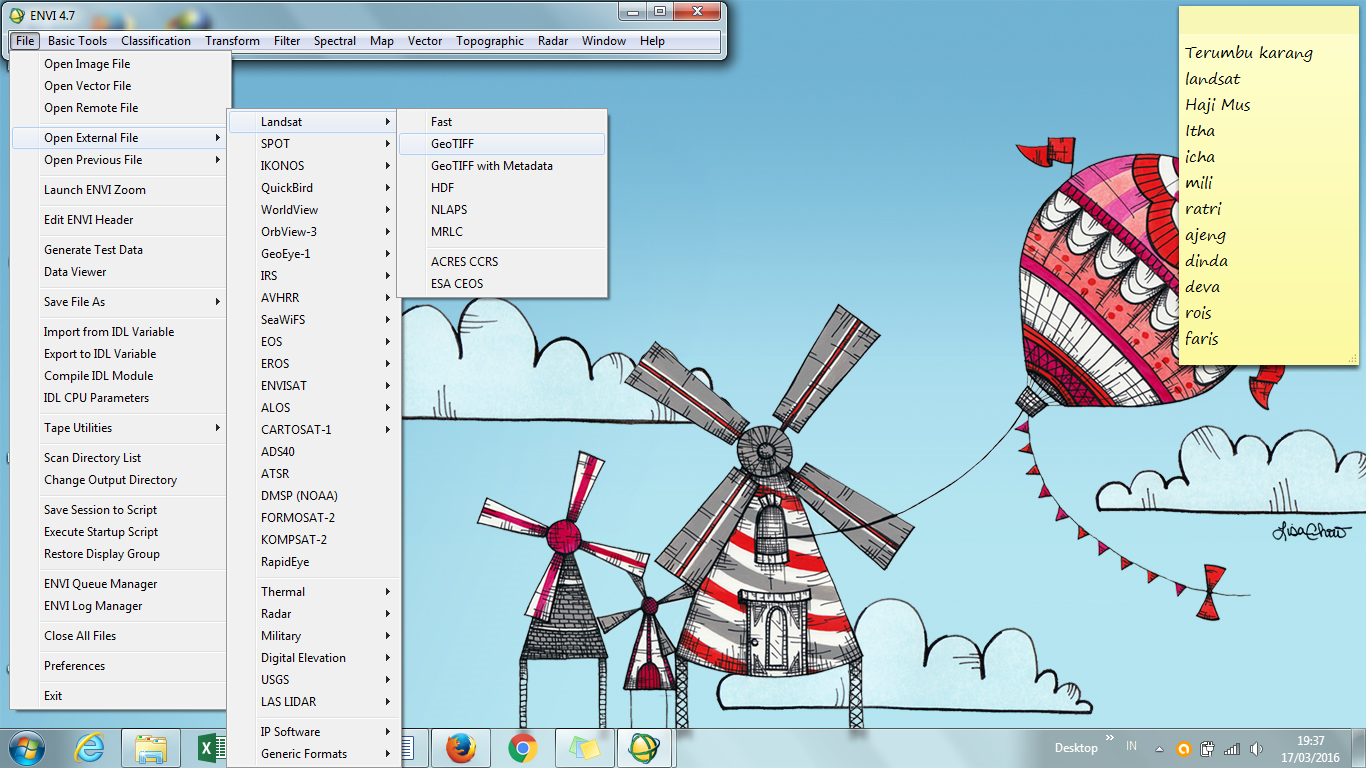The height and width of the screenshot is (768, 1366).
Task: Open the Classification menu
Action: (156, 41)
